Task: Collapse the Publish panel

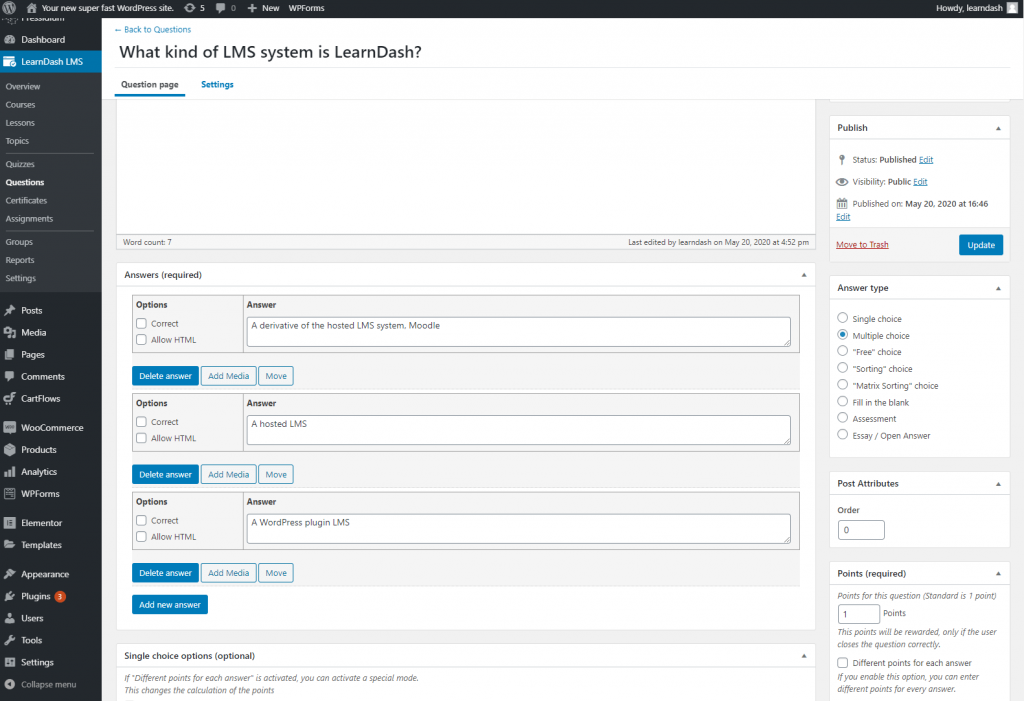Action: [x=997, y=128]
